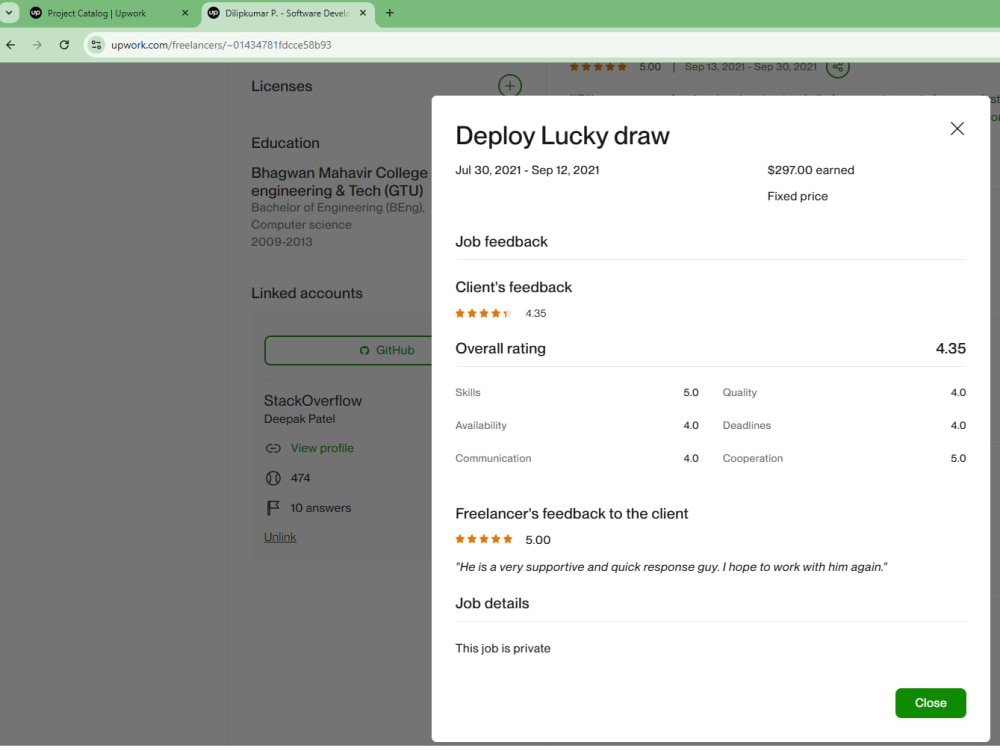Click the green Close button
Image resolution: width=1000 pixels, height=751 pixels.
pyautogui.click(x=930, y=703)
